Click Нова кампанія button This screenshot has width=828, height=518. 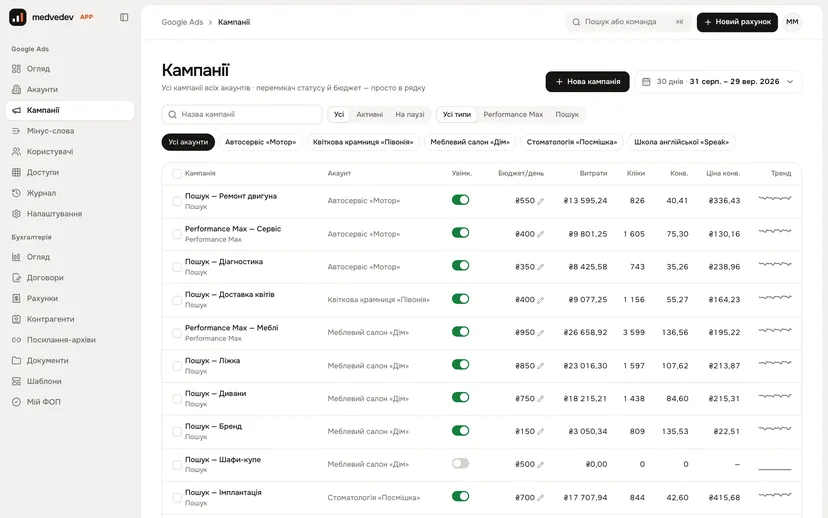click(x=587, y=82)
